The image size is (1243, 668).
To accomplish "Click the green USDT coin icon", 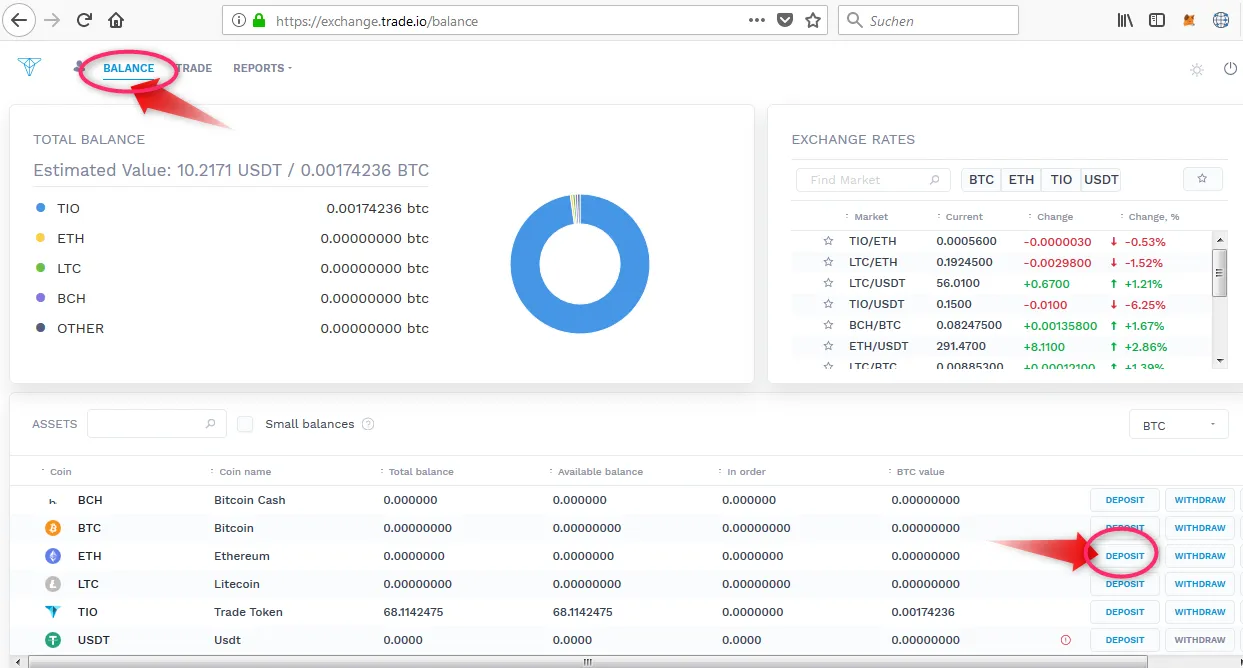I will click(53, 640).
